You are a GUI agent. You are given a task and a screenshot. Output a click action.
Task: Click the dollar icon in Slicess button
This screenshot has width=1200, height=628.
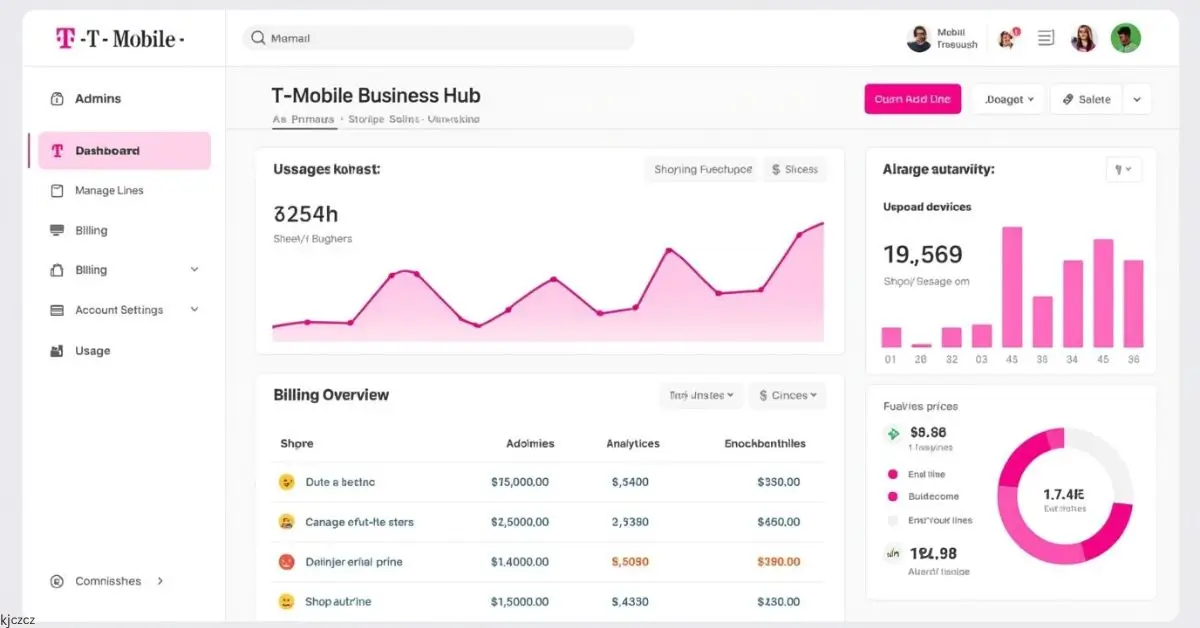click(777, 170)
